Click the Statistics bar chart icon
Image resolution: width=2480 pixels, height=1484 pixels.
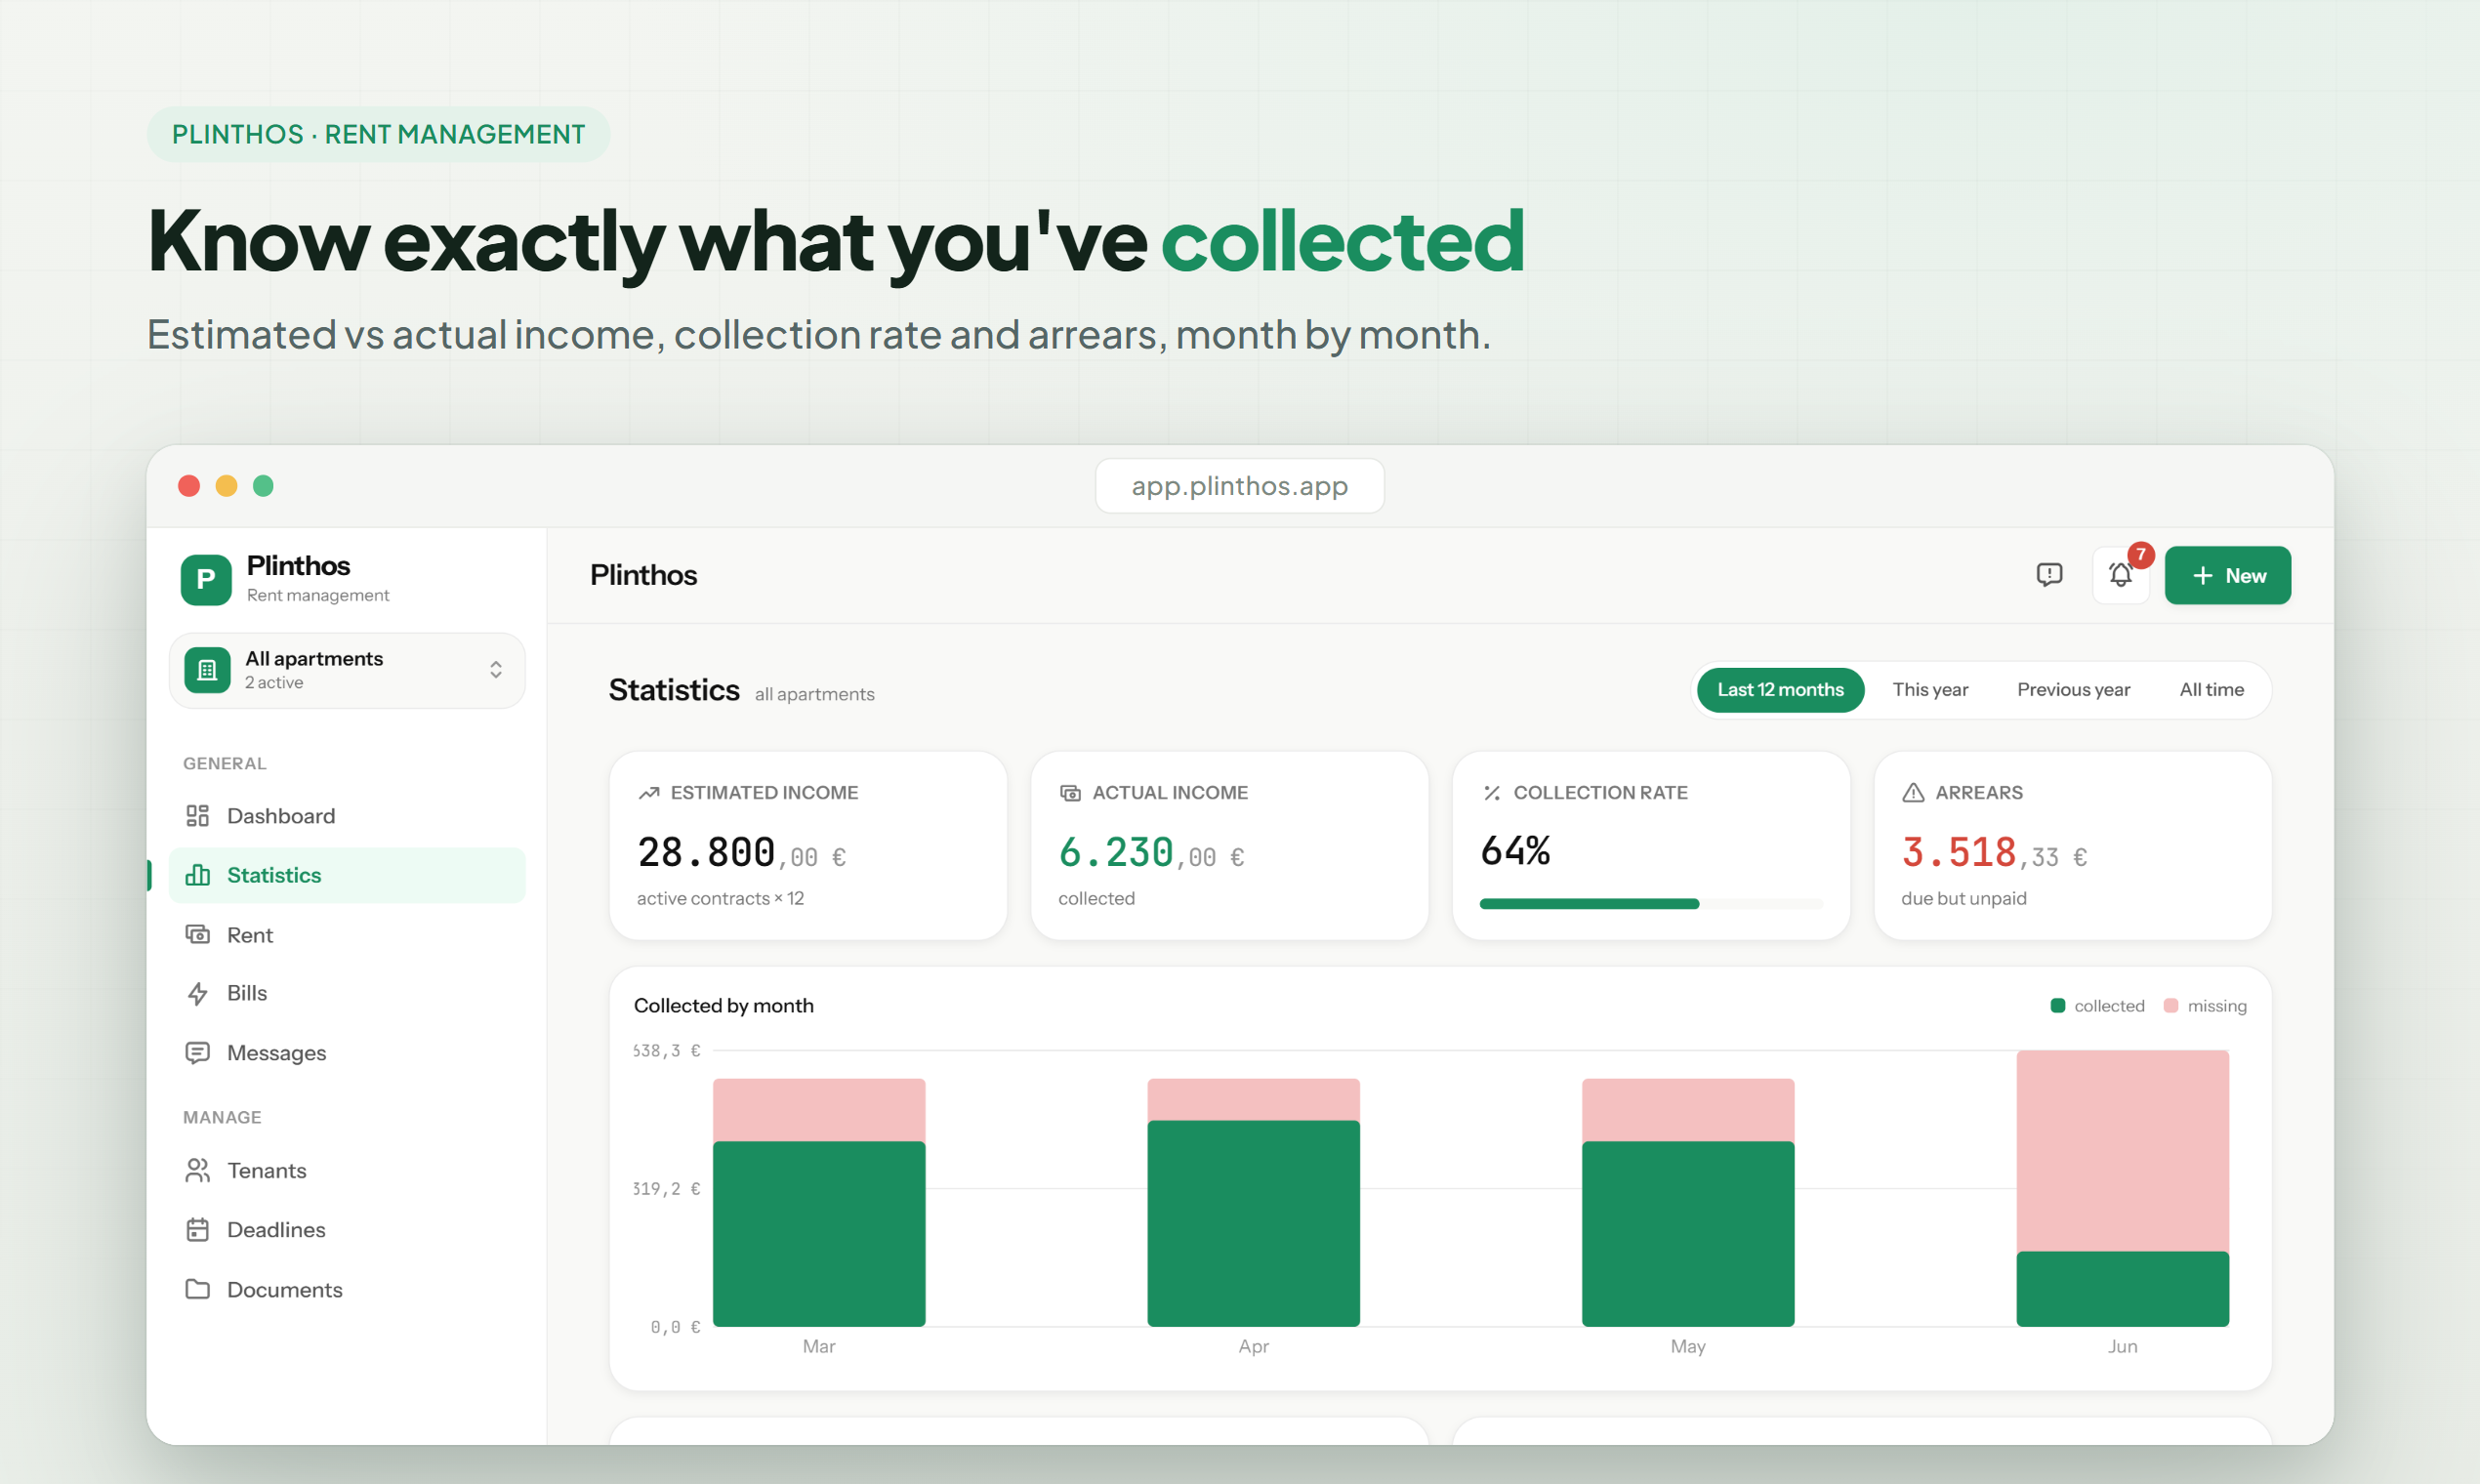(198, 875)
